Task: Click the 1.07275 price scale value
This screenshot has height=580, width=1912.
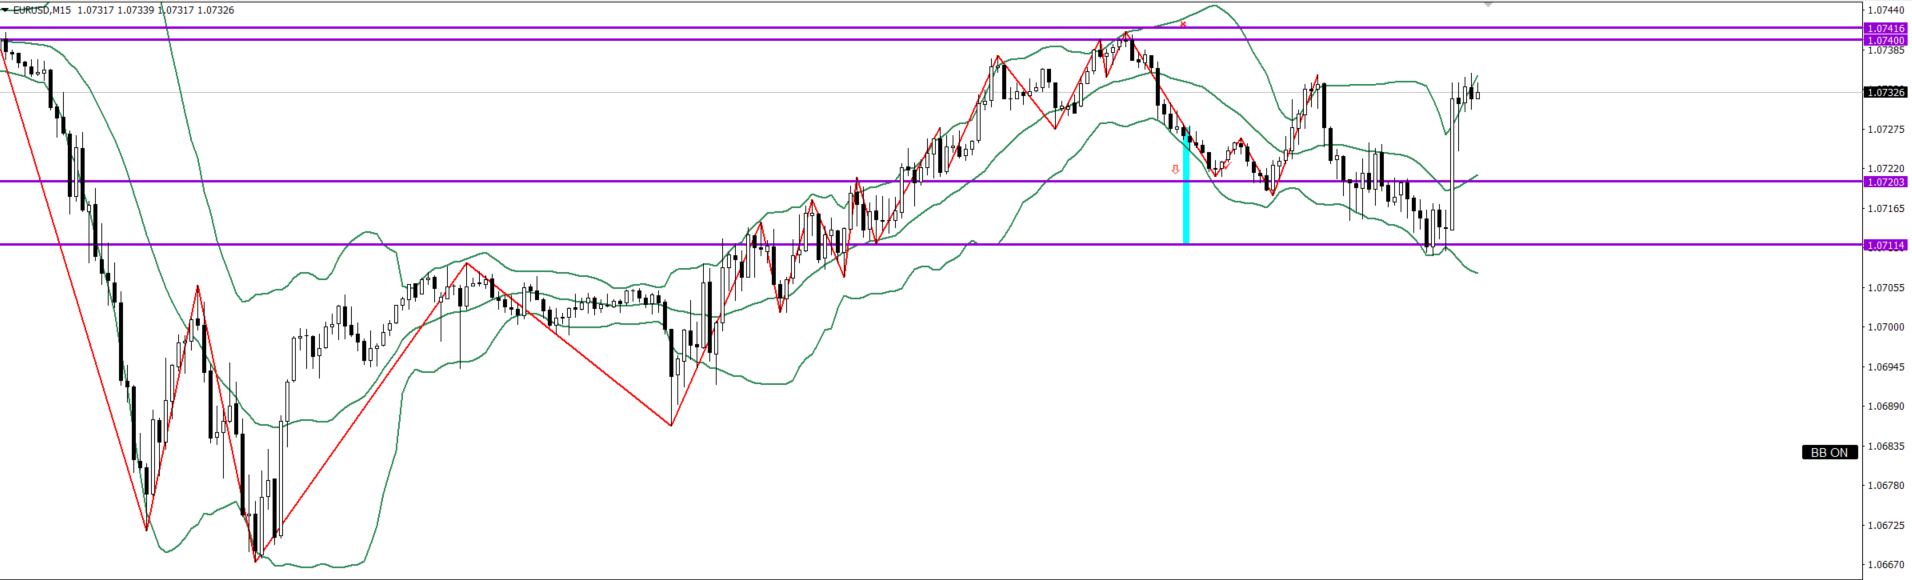Action: 1885,129
